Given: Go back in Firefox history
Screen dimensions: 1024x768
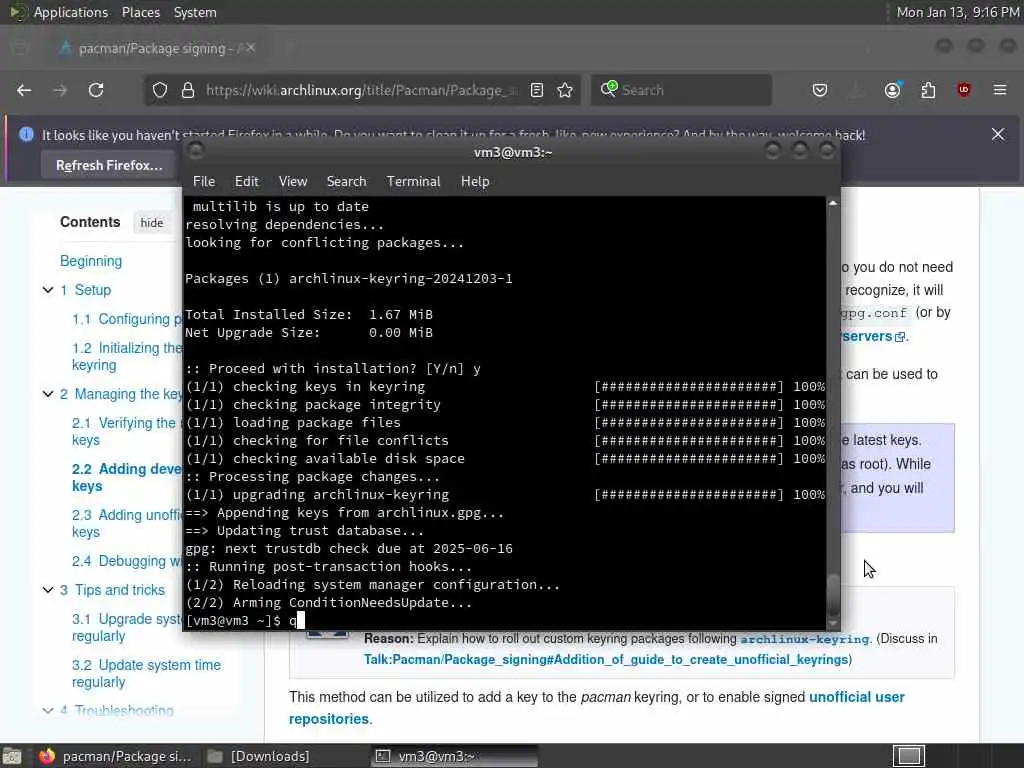Looking at the screenshot, I should click(x=24, y=90).
